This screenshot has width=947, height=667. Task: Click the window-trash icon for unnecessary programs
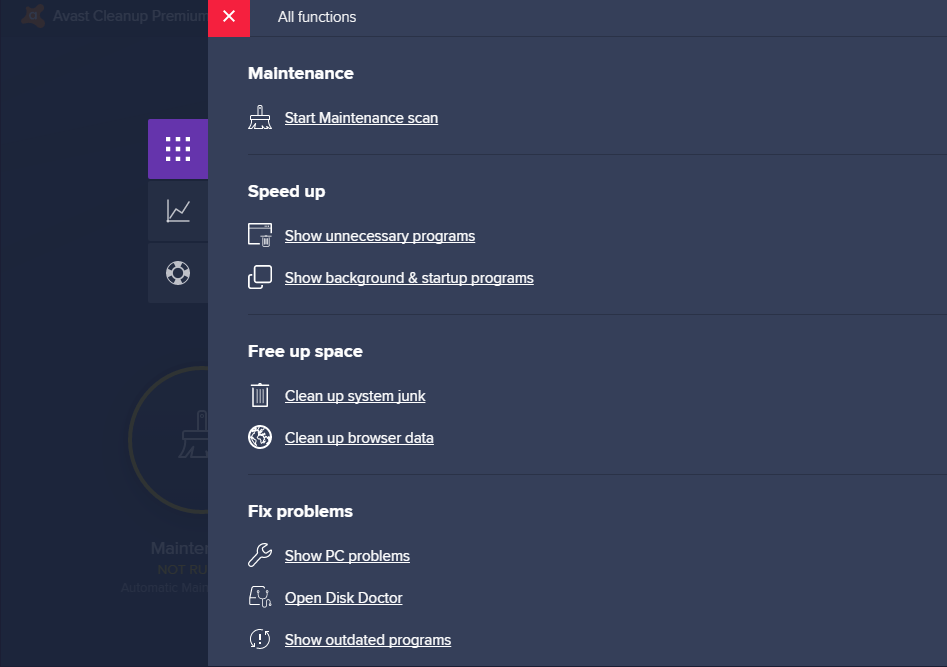(260, 236)
